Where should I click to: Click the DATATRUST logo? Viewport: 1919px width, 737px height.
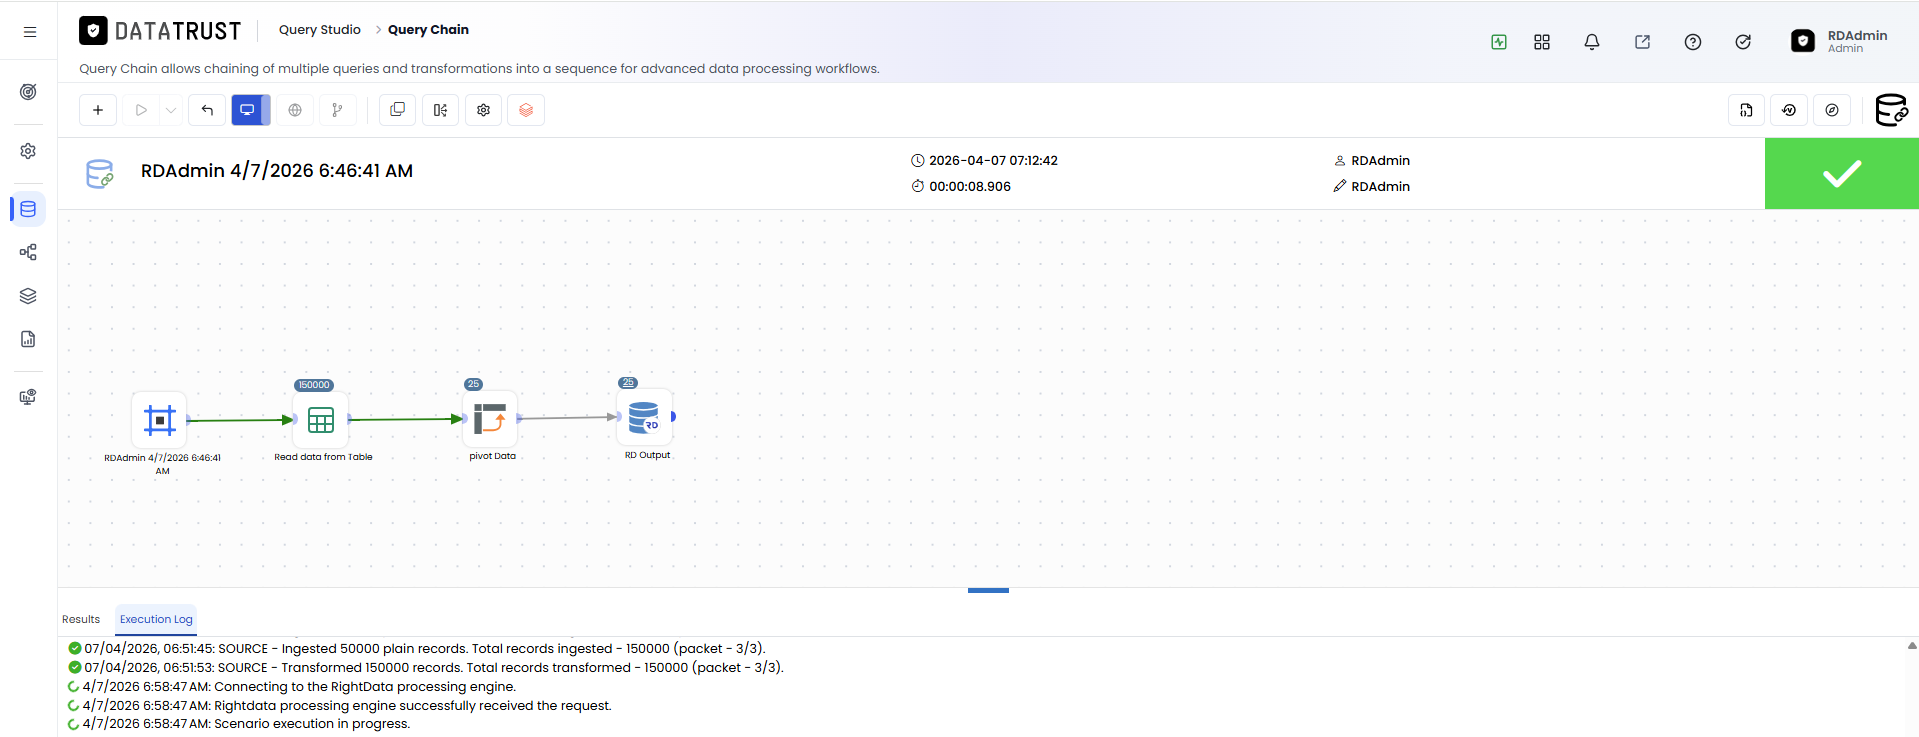[160, 31]
